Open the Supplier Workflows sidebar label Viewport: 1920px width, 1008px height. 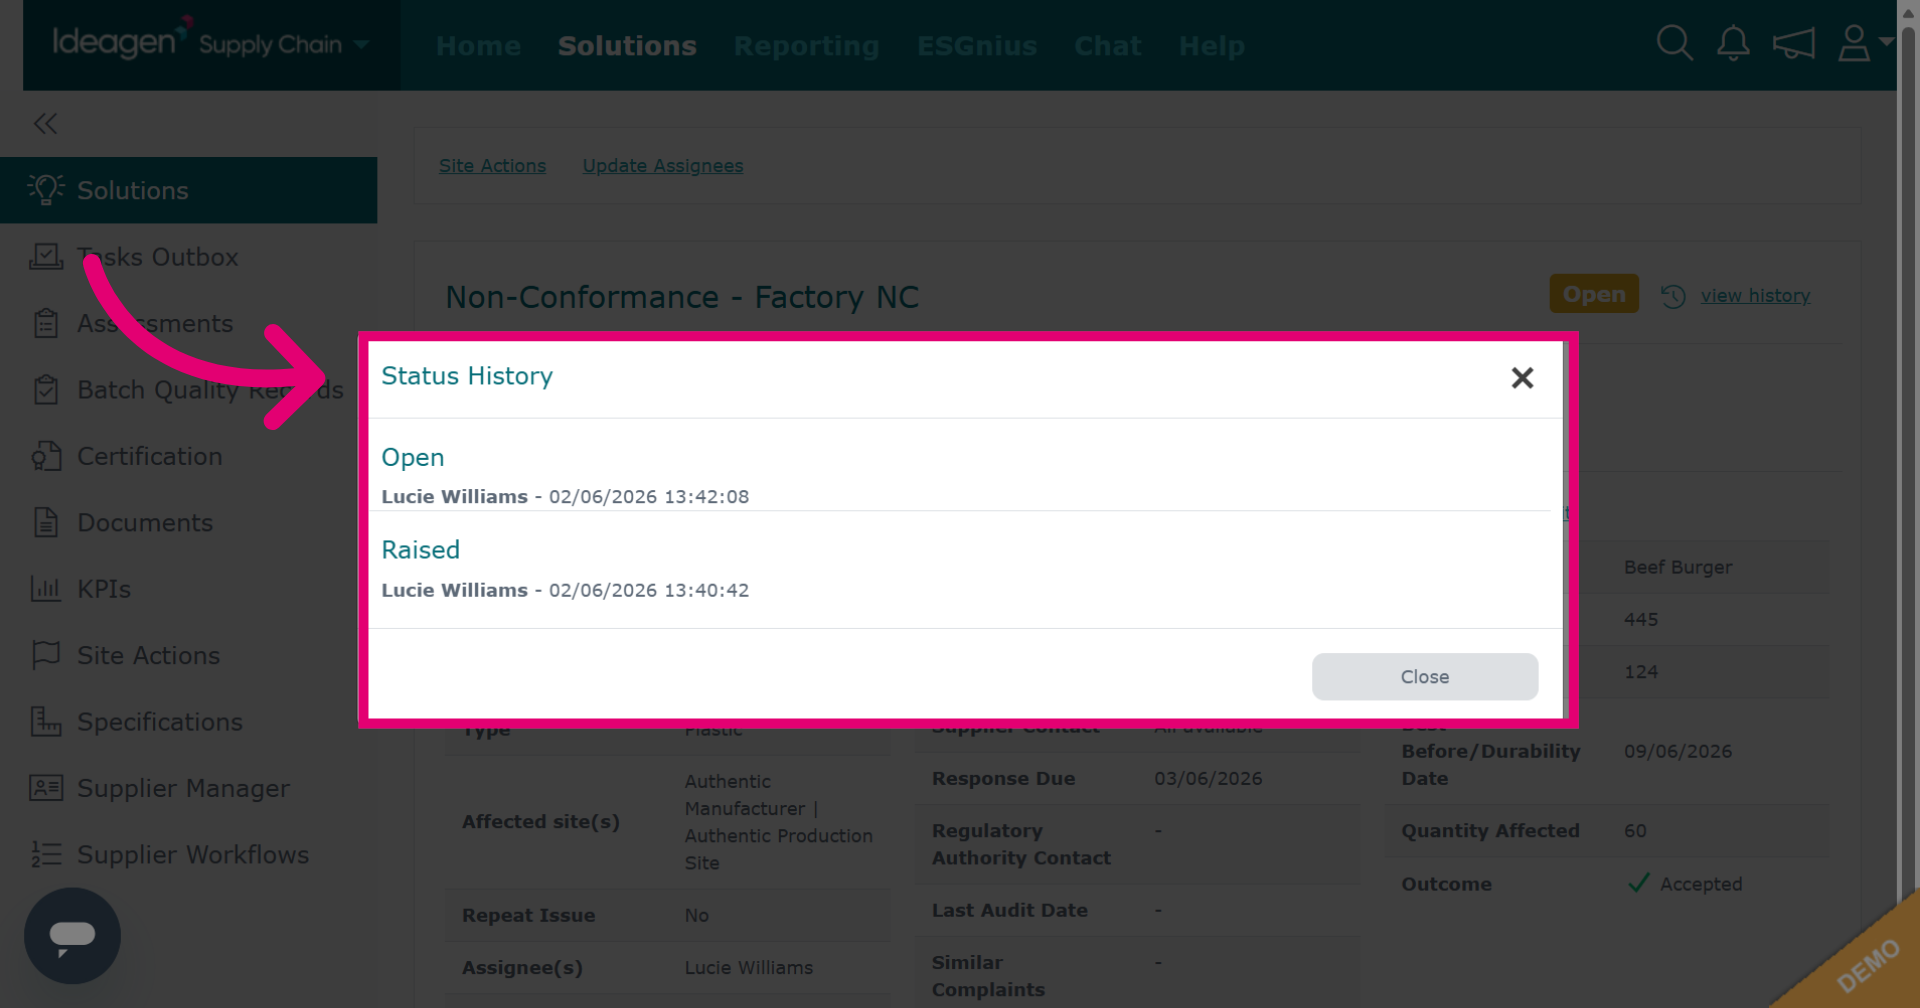193,855
